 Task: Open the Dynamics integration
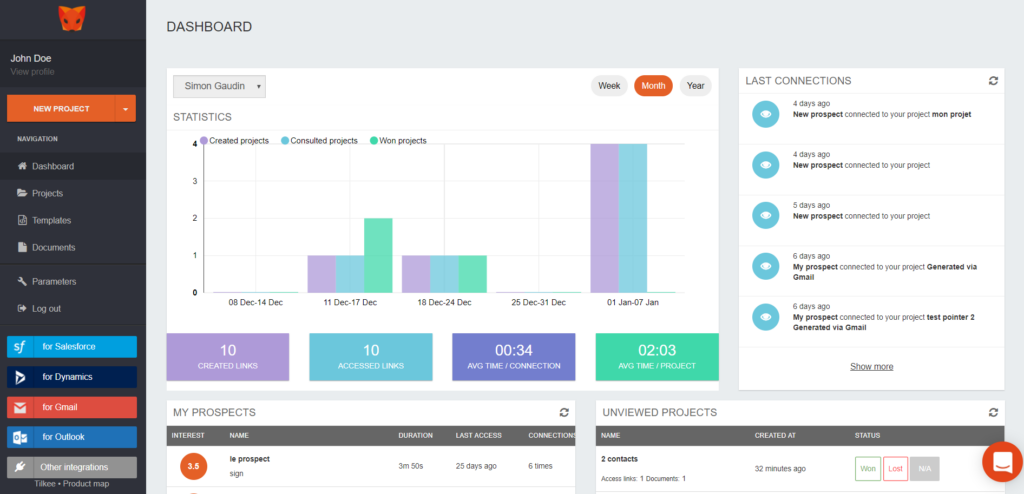(x=72, y=377)
